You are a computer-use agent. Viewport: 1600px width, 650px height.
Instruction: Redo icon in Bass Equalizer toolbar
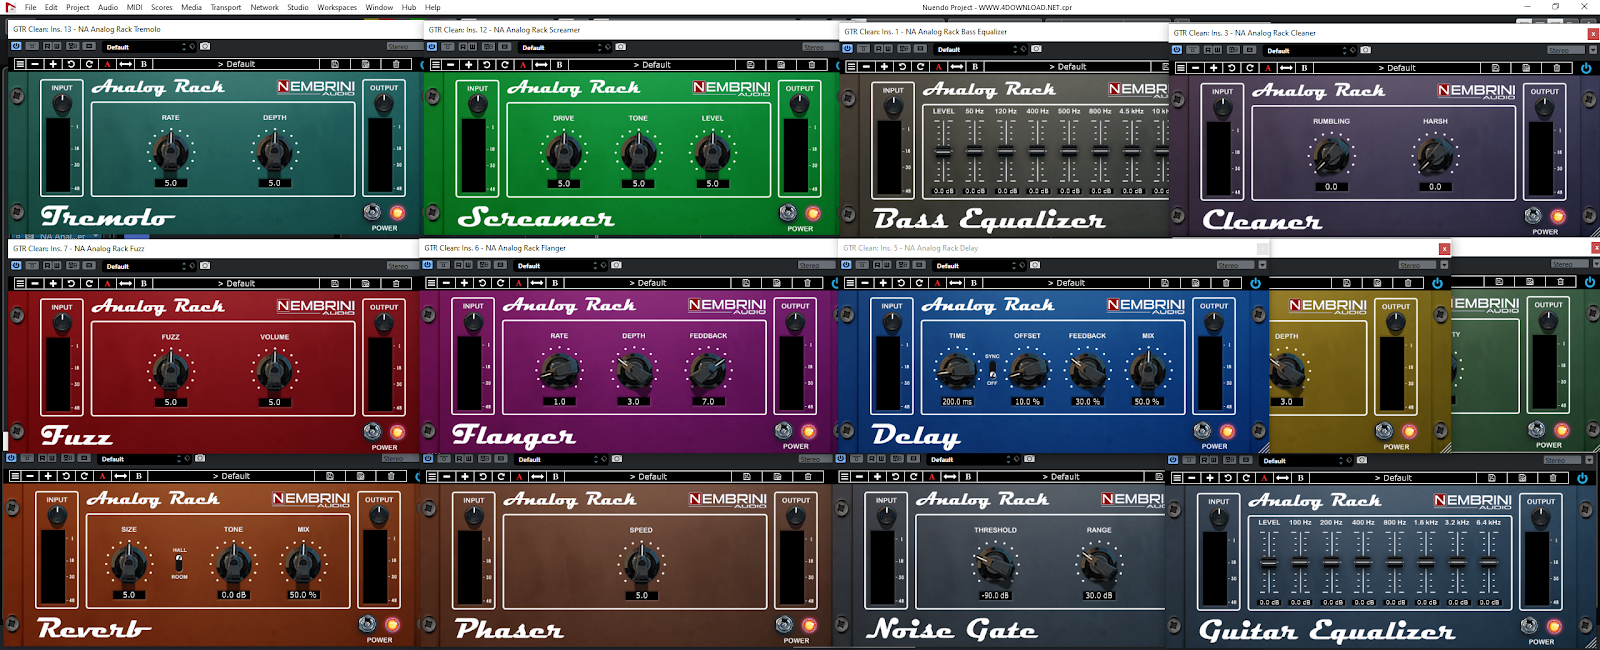pos(920,67)
